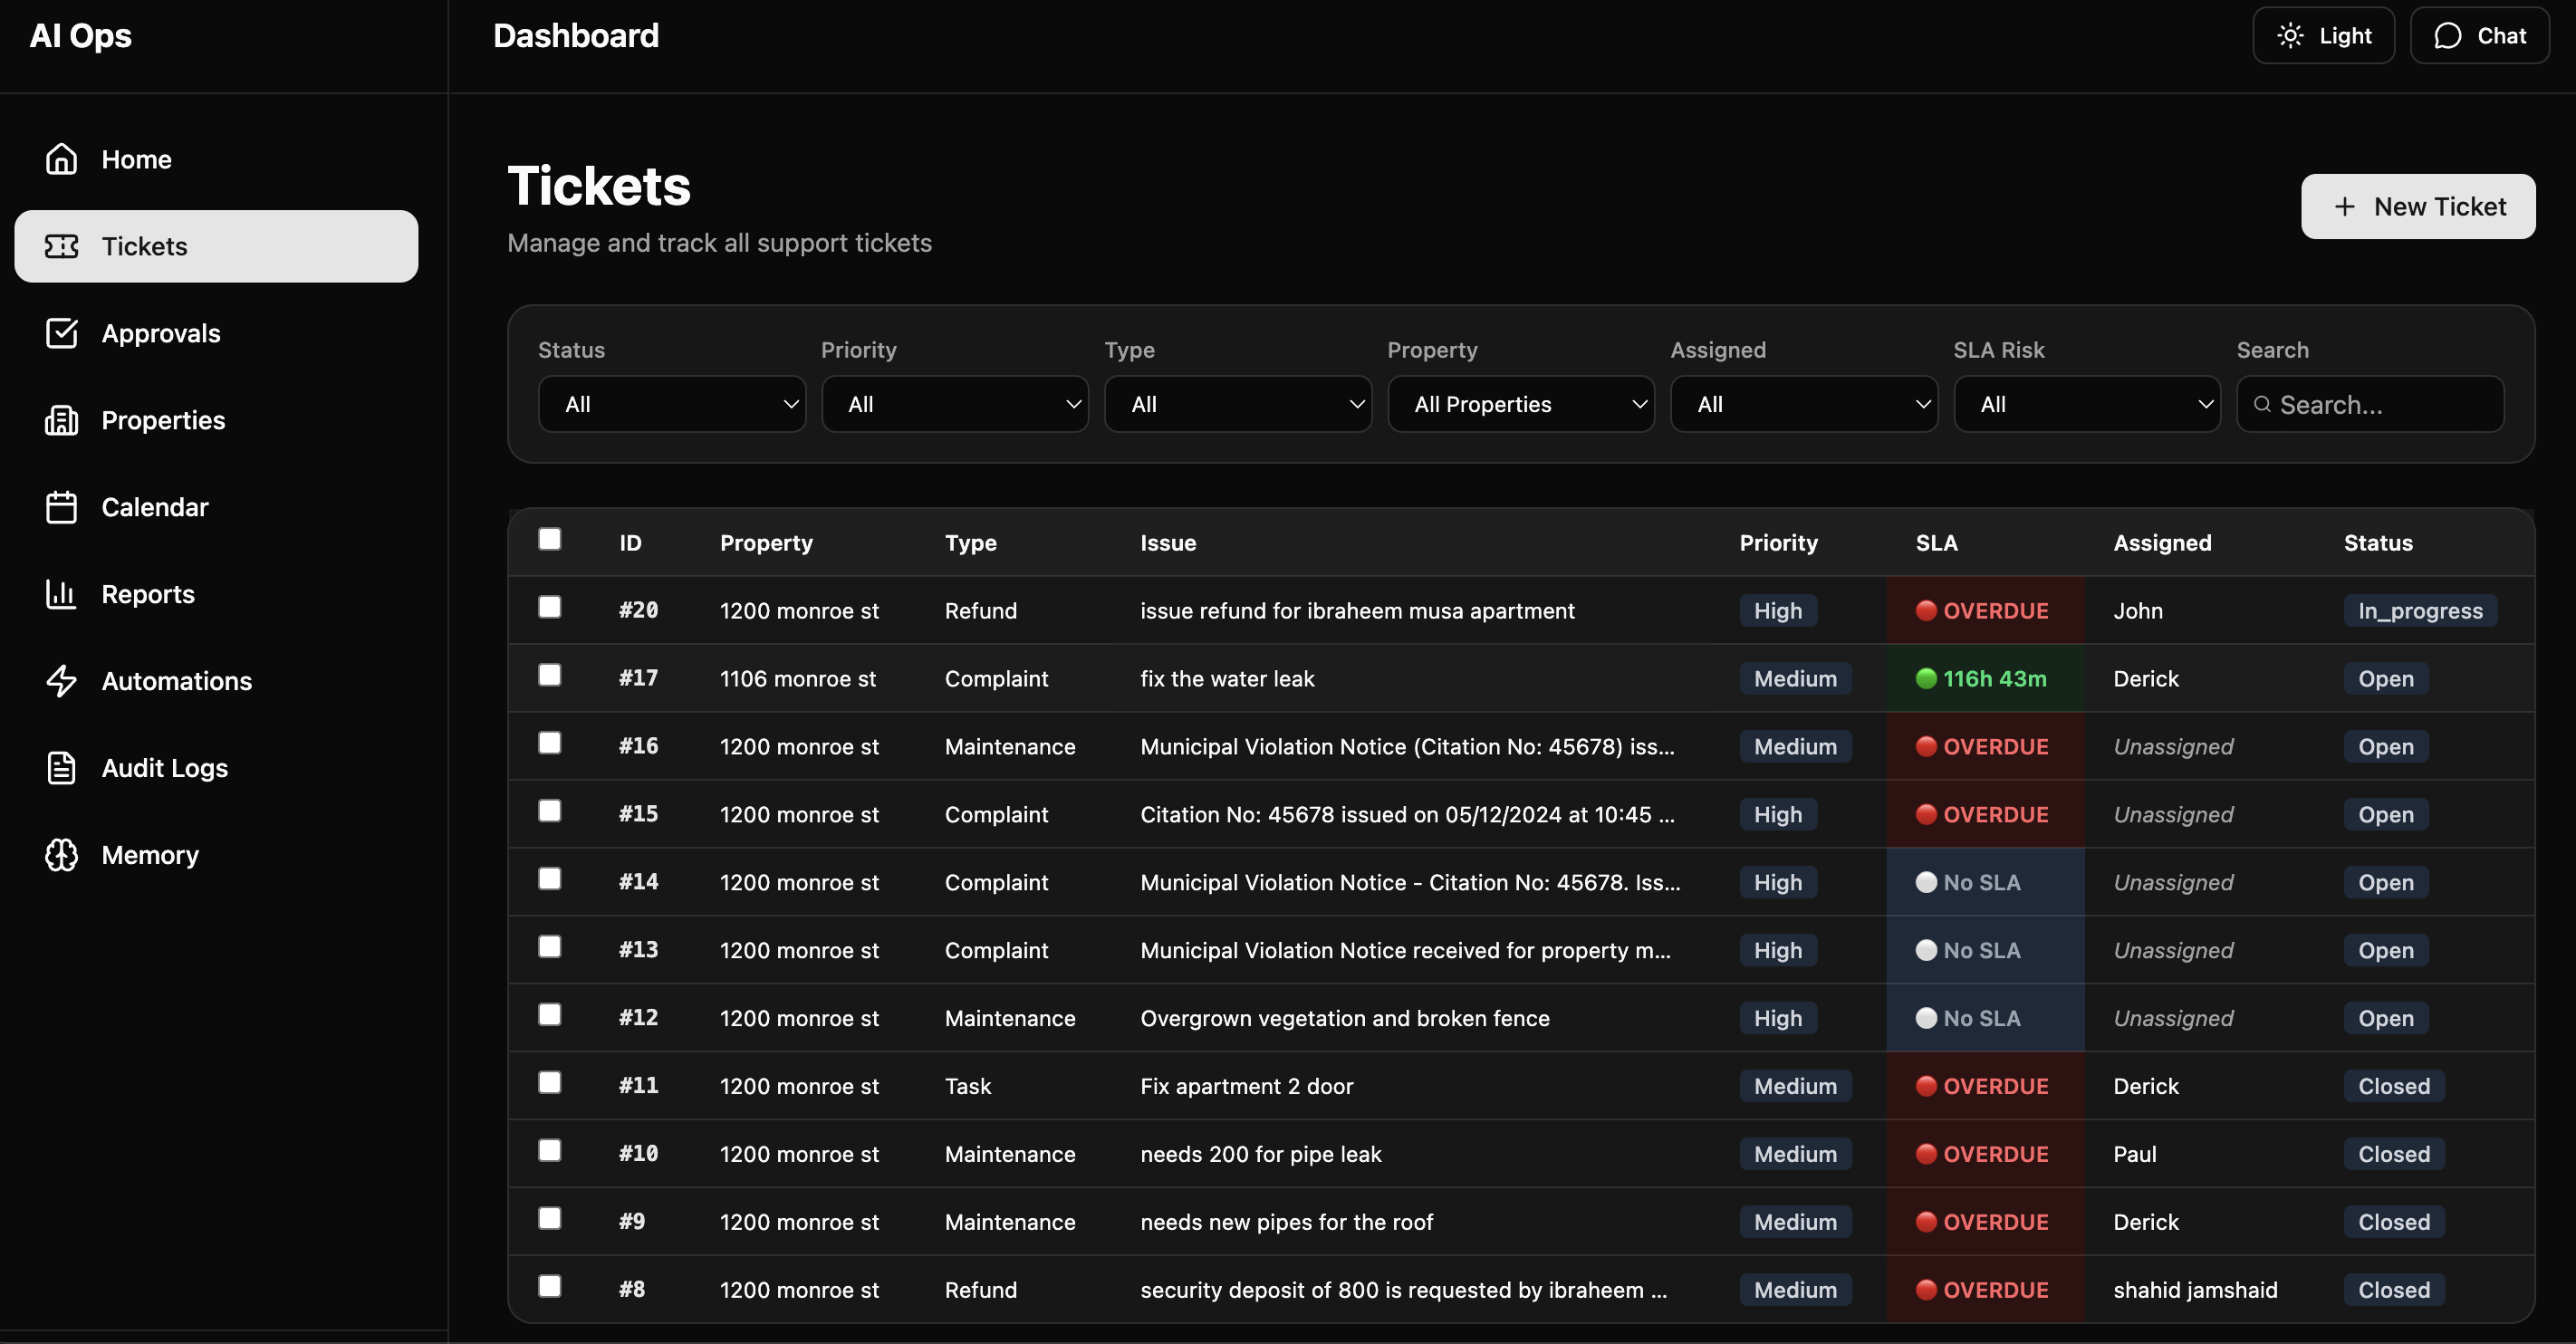The width and height of the screenshot is (2576, 1344).
Task: Open the Calendar icon in sidebar
Action: (61, 507)
